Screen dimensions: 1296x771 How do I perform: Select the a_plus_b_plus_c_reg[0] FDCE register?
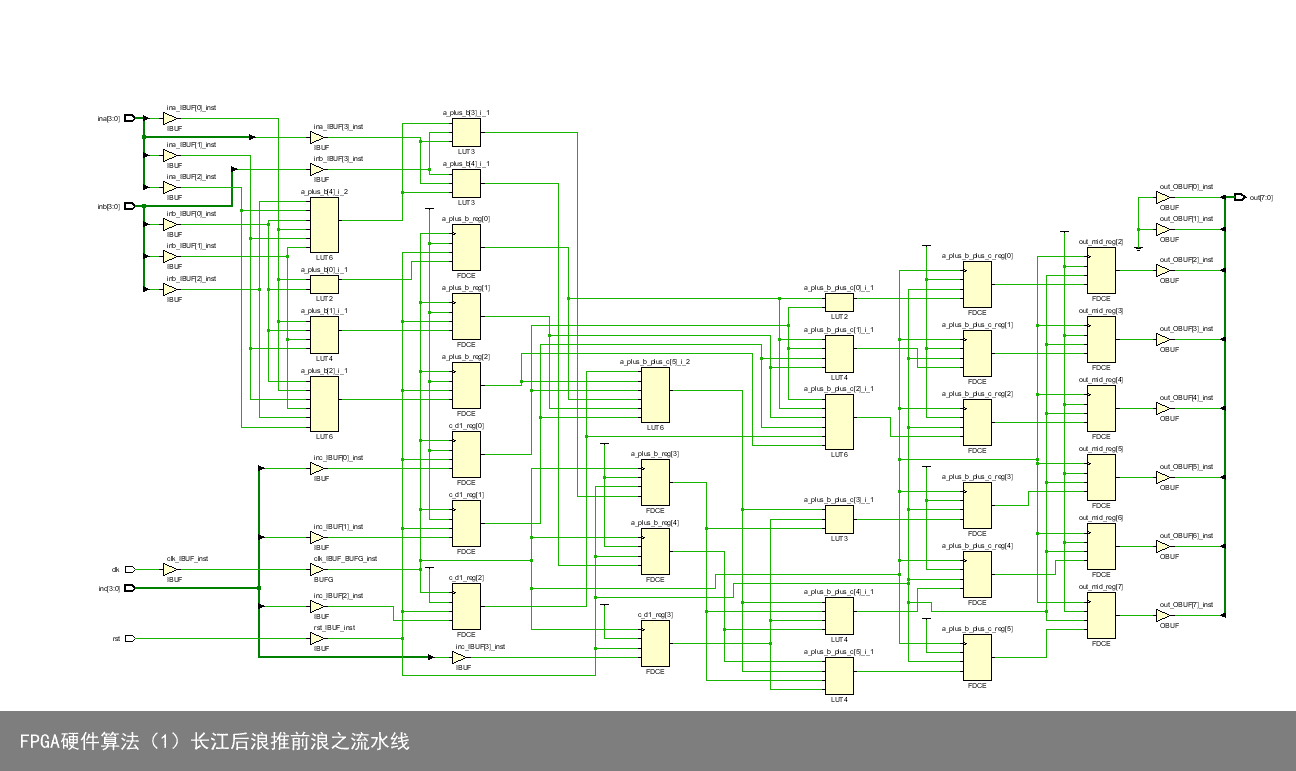(x=977, y=284)
